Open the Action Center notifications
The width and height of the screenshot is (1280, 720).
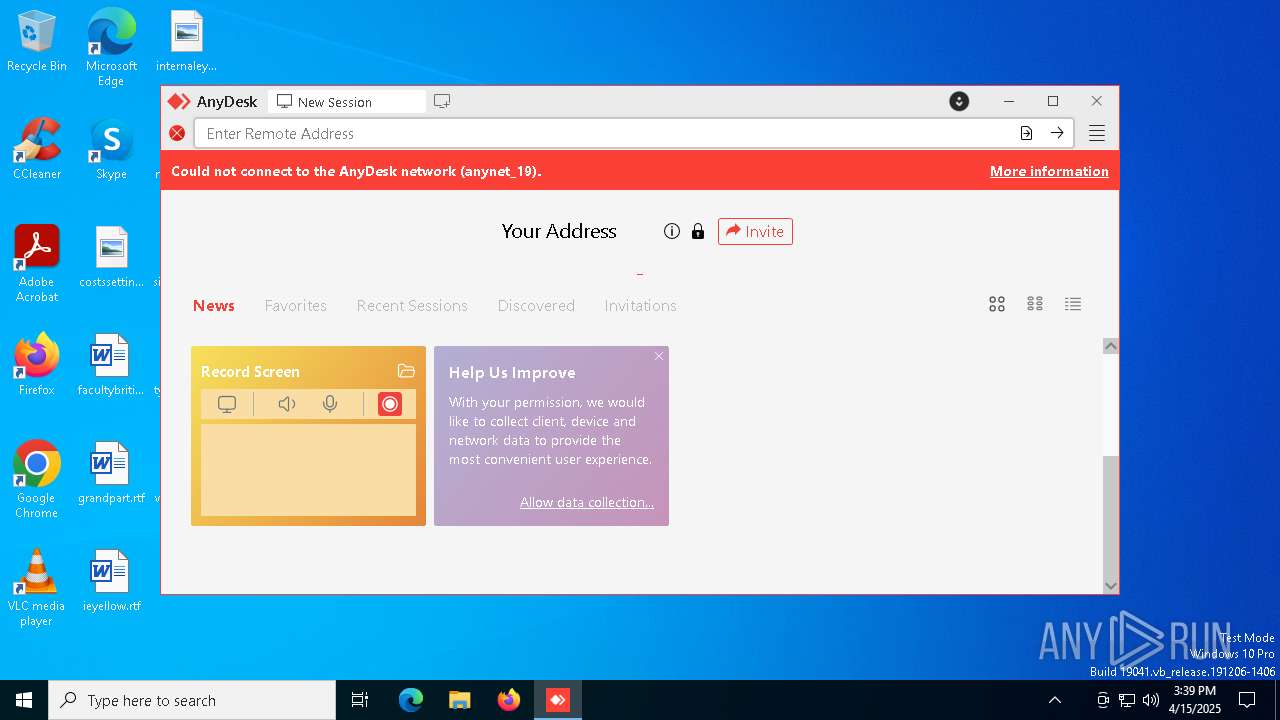(1247, 700)
